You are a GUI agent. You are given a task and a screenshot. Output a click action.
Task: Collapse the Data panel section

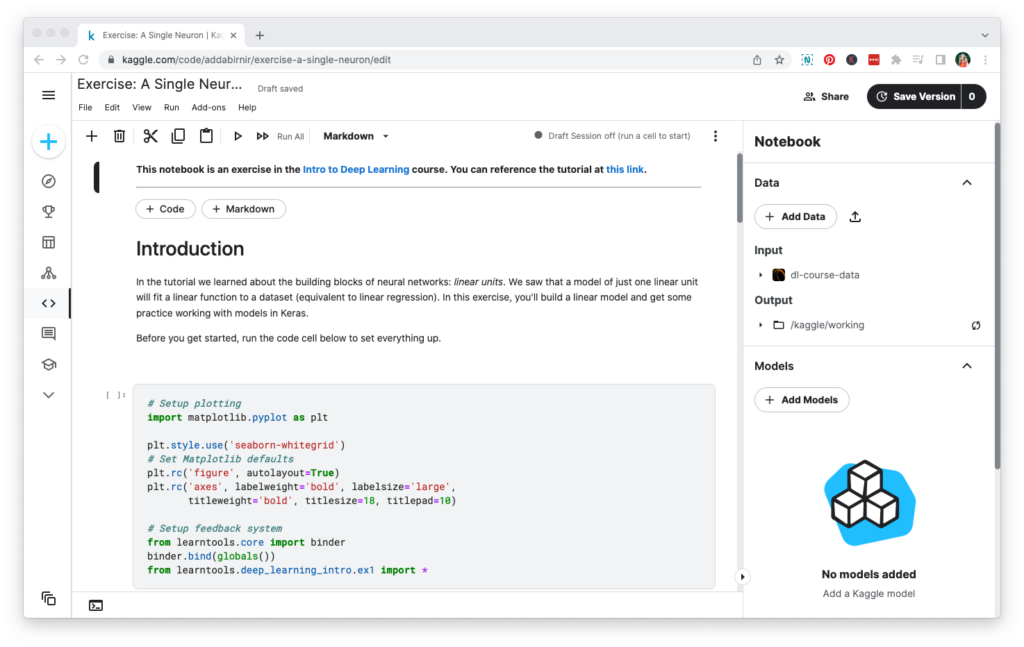(x=966, y=182)
